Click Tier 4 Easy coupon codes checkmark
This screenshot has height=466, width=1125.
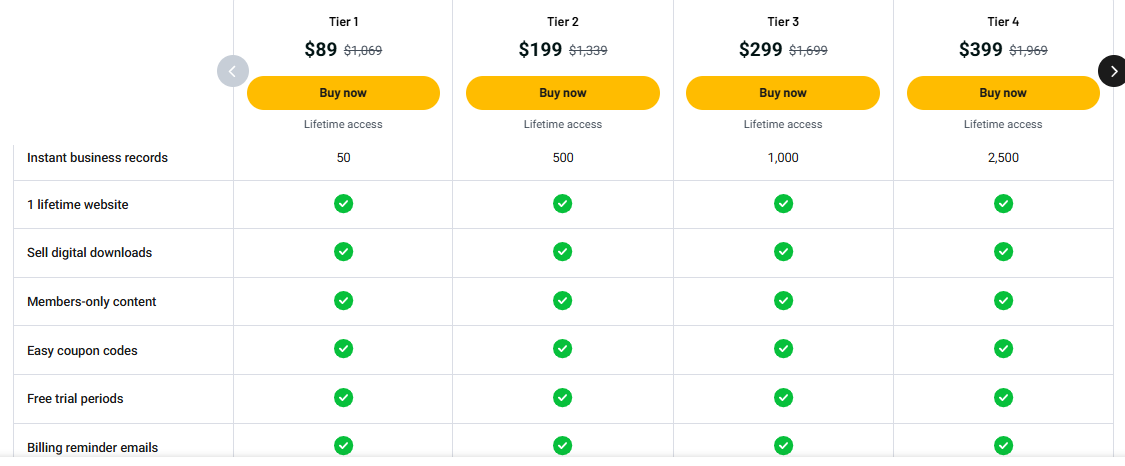[x=1003, y=348]
